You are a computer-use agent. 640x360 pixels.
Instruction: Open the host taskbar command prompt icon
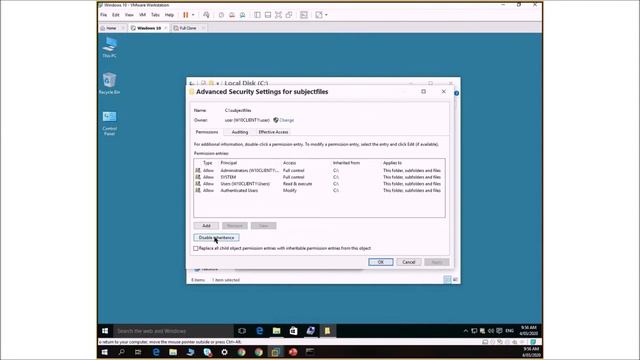(x=310, y=352)
